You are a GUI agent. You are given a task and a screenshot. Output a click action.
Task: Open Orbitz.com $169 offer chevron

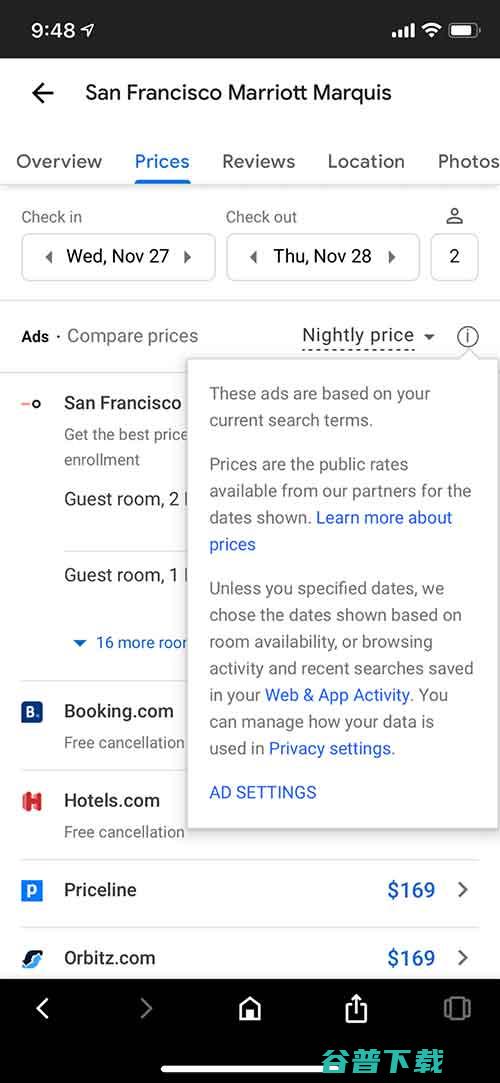tap(463, 958)
